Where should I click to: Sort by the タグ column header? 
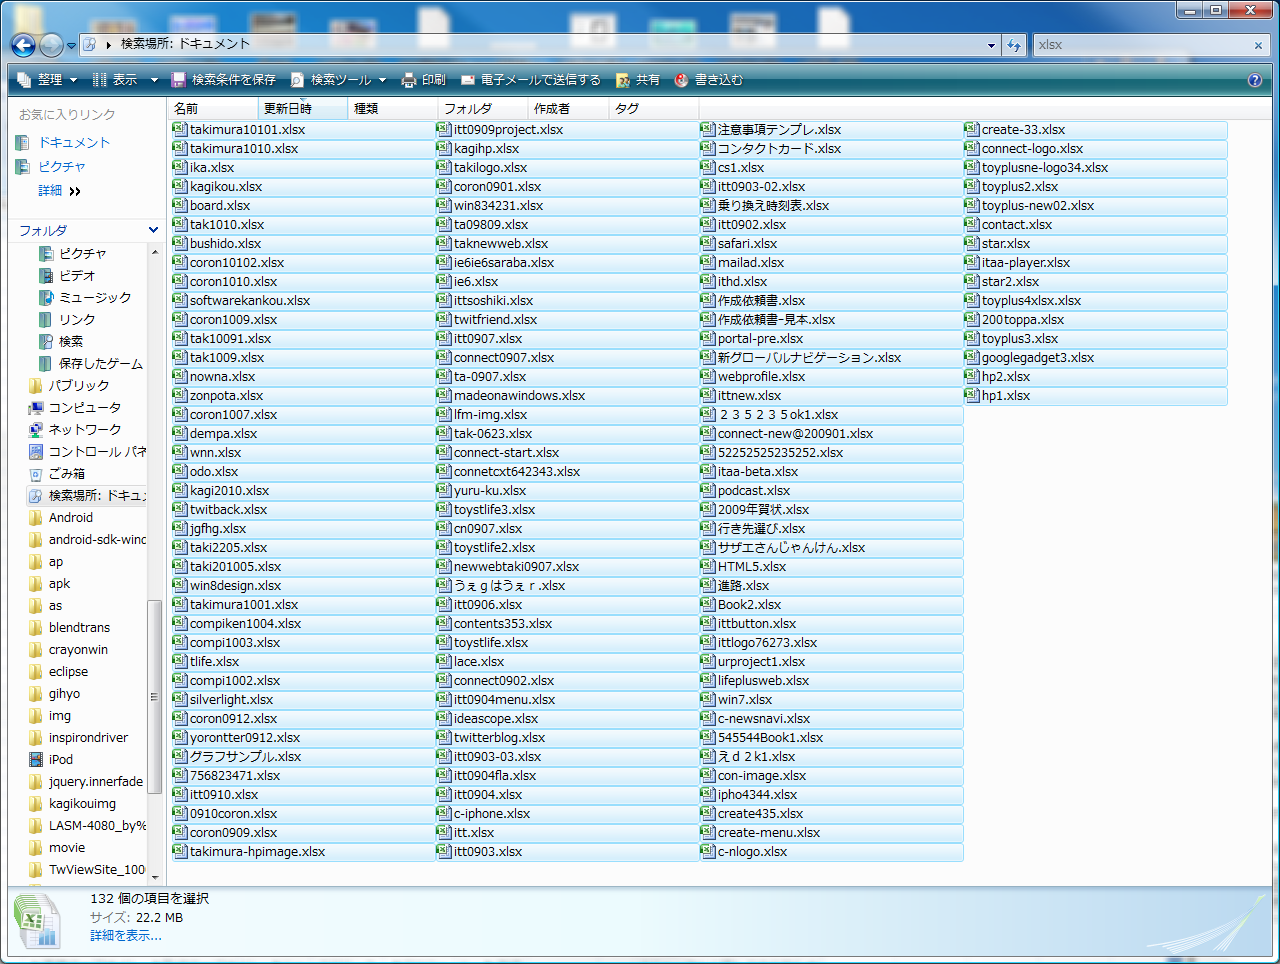pos(654,108)
